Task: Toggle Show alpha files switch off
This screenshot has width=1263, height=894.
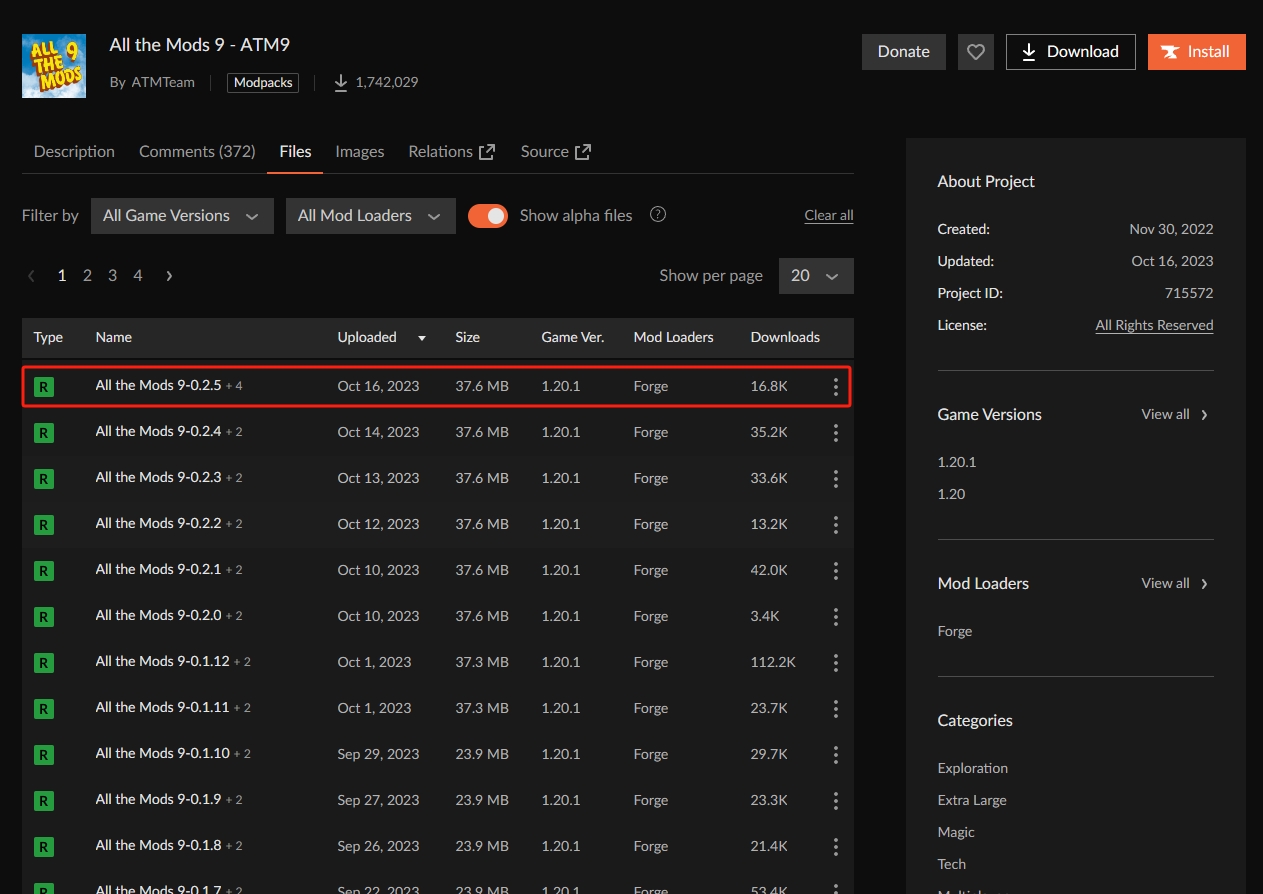Action: click(x=488, y=216)
